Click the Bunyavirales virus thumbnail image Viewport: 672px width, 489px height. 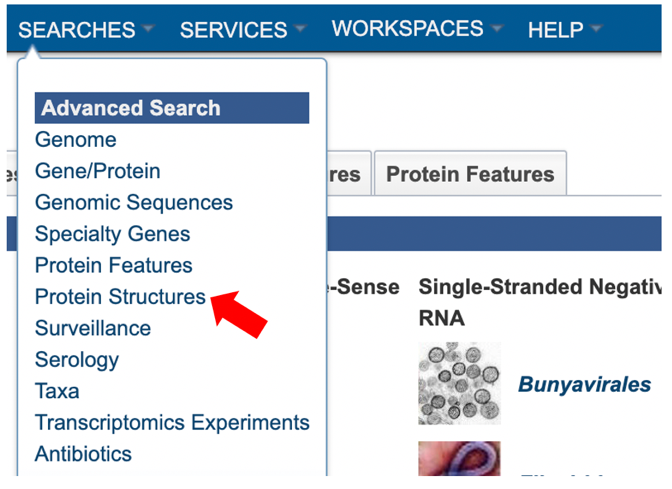click(459, 383)
